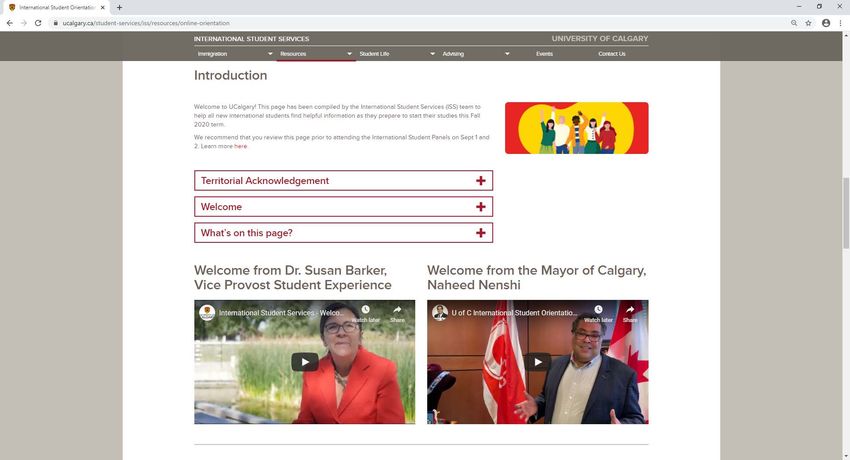Open the Chrome three-dot menu

841,23
